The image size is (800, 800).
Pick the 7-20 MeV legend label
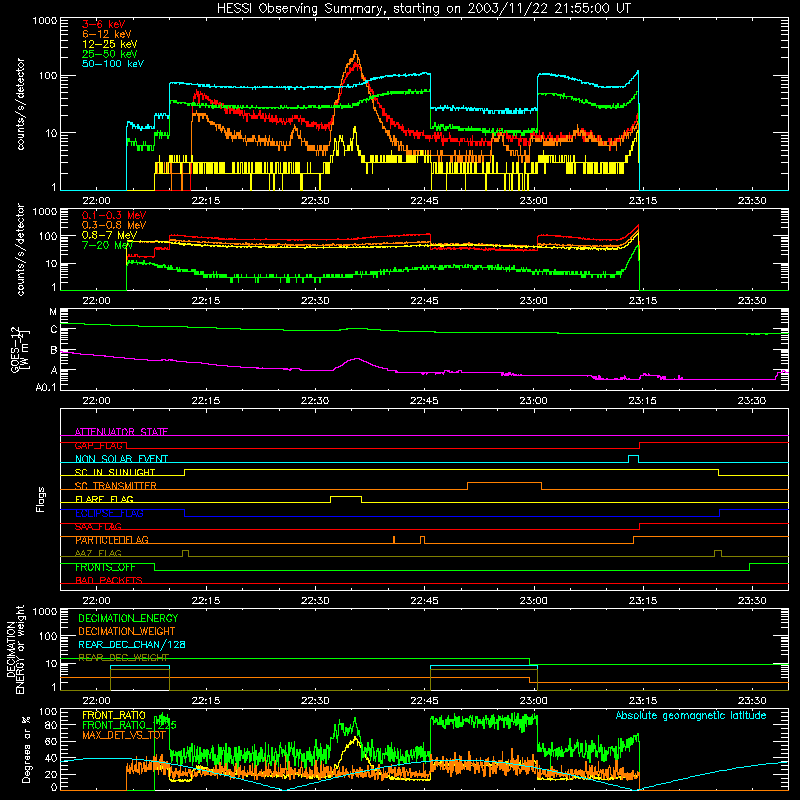click(108, 245)
